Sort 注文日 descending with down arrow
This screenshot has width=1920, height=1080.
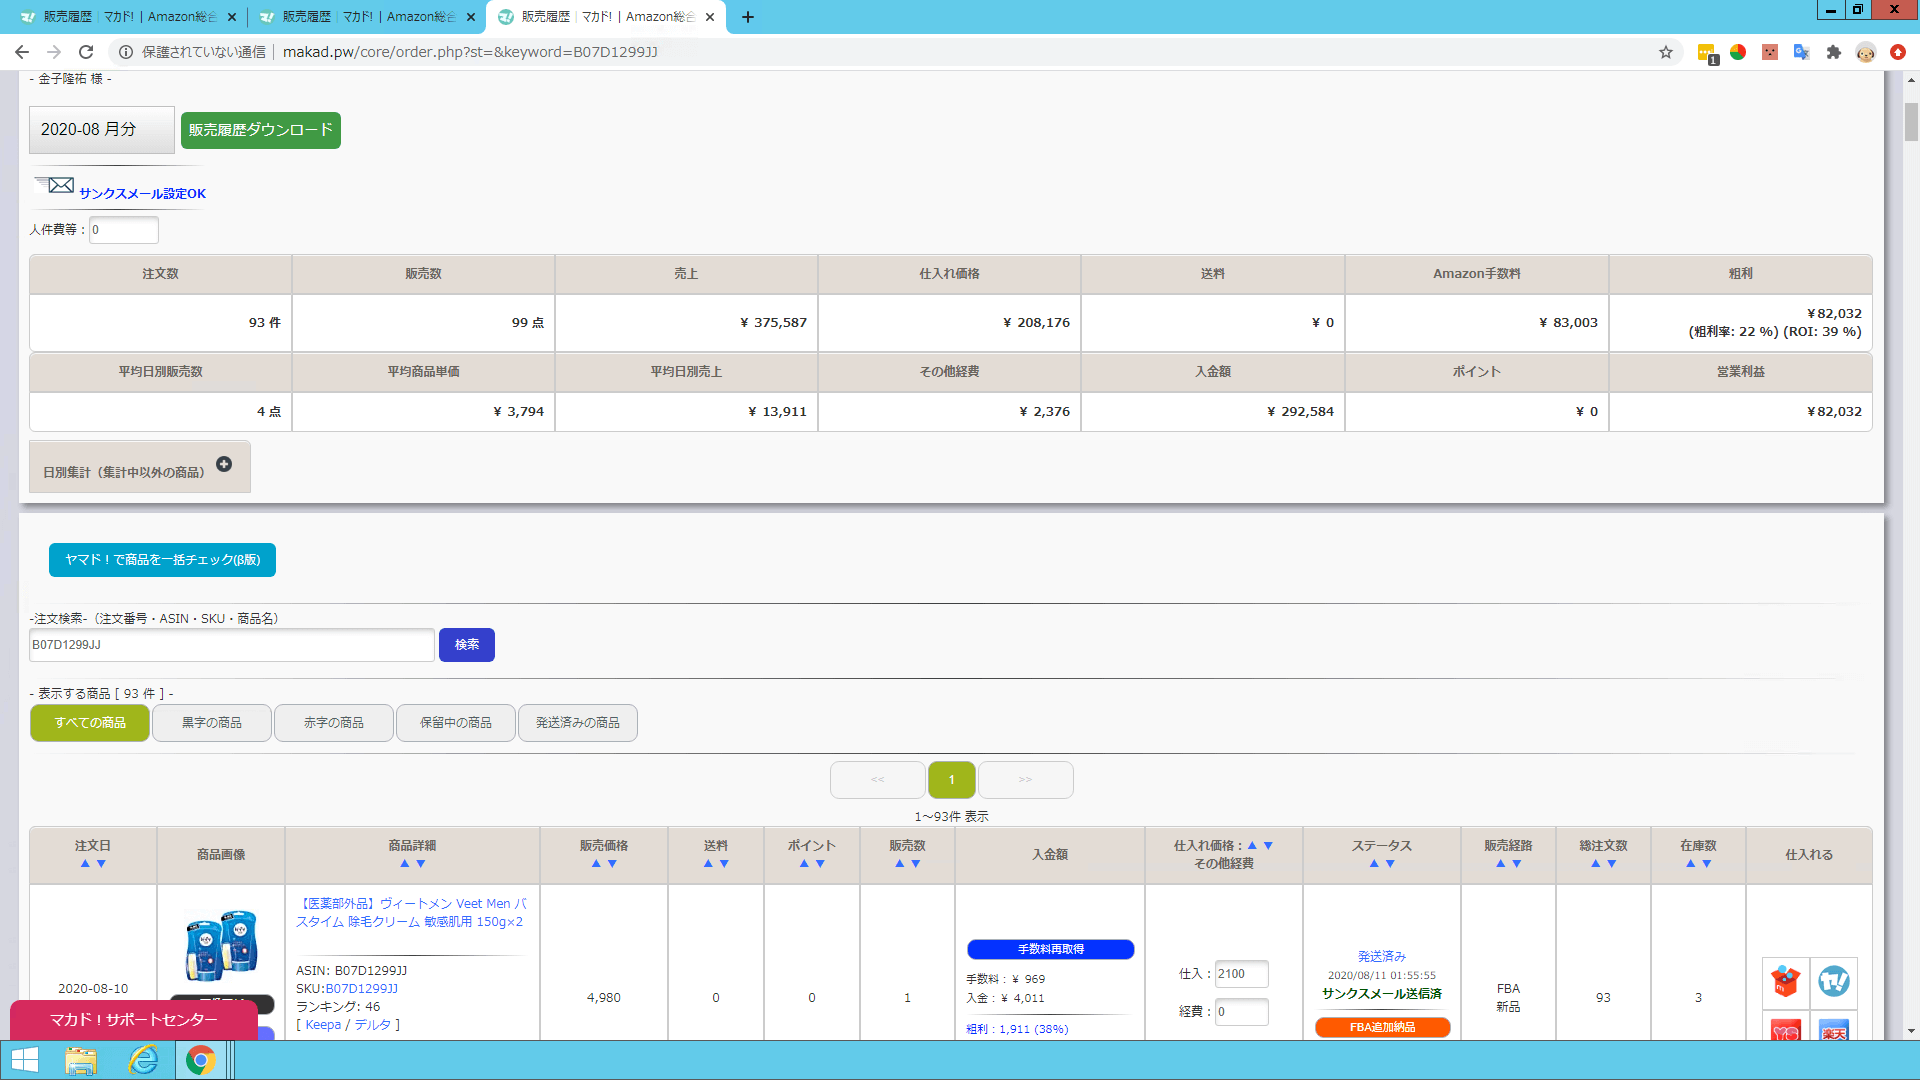coord(101,864)
